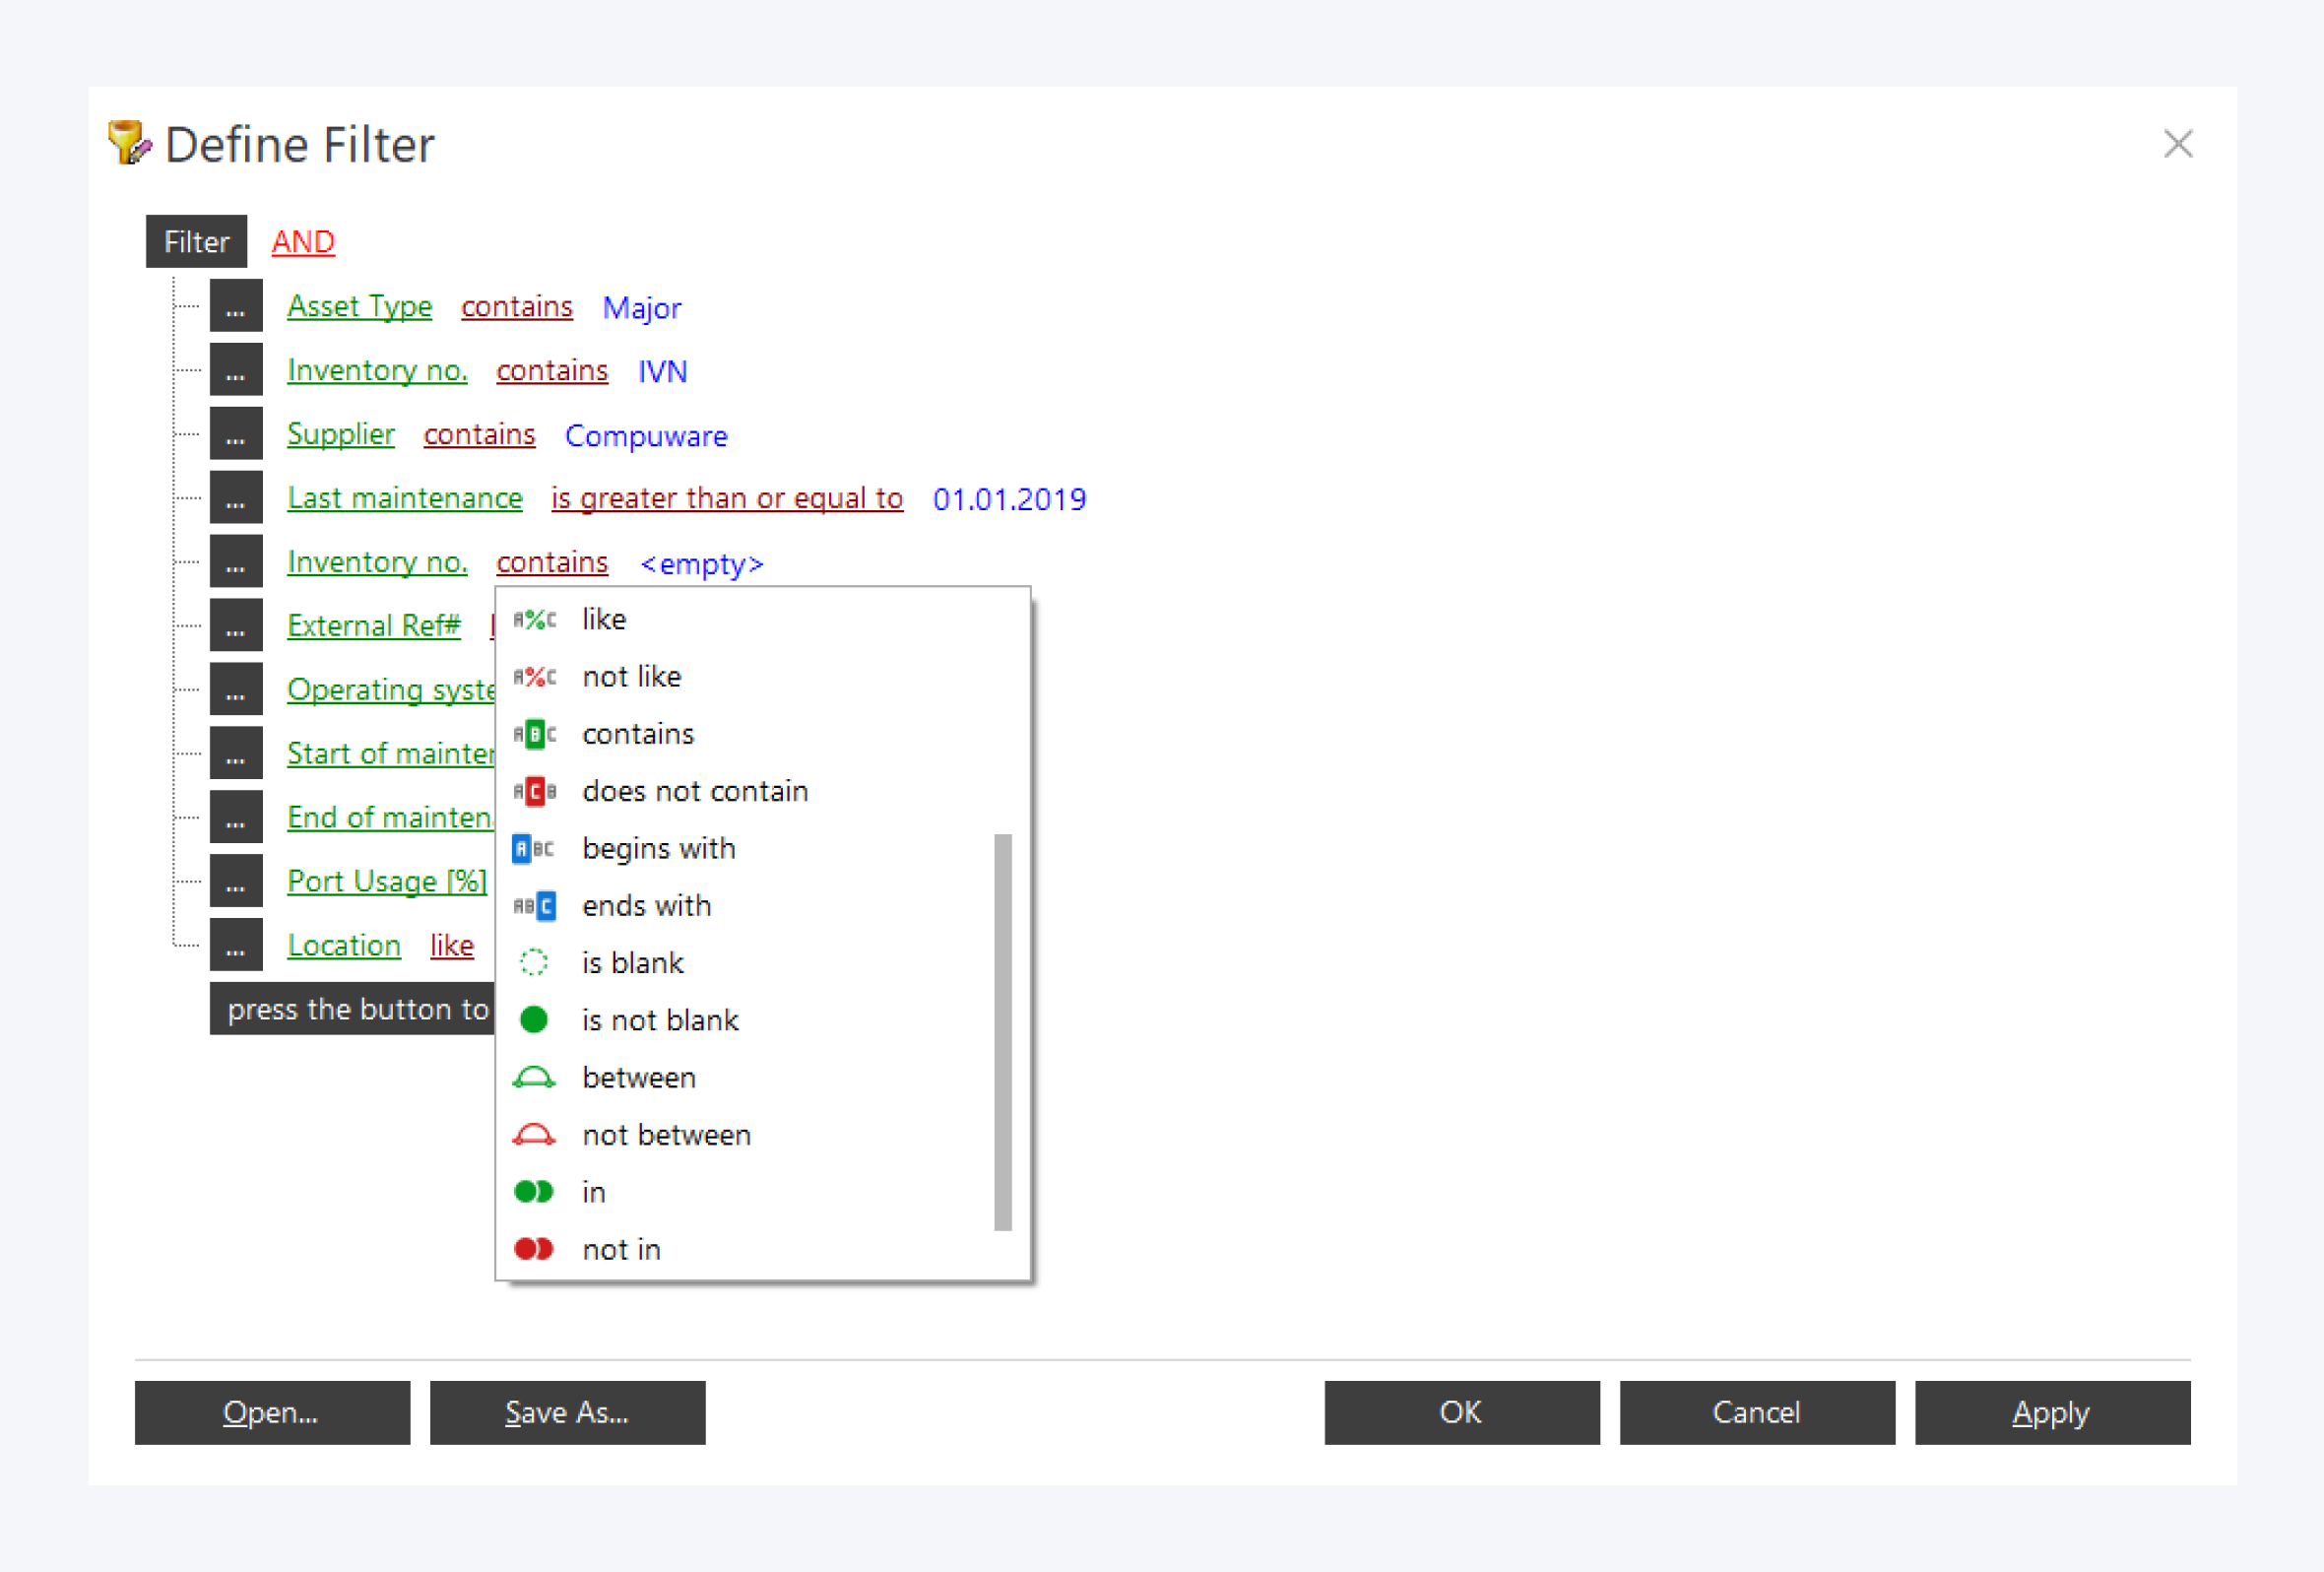The width and height of the screenshot is (2324, 1572).
Task: Open the 'like' operator for Location row
Action: [x=451, y=945]
